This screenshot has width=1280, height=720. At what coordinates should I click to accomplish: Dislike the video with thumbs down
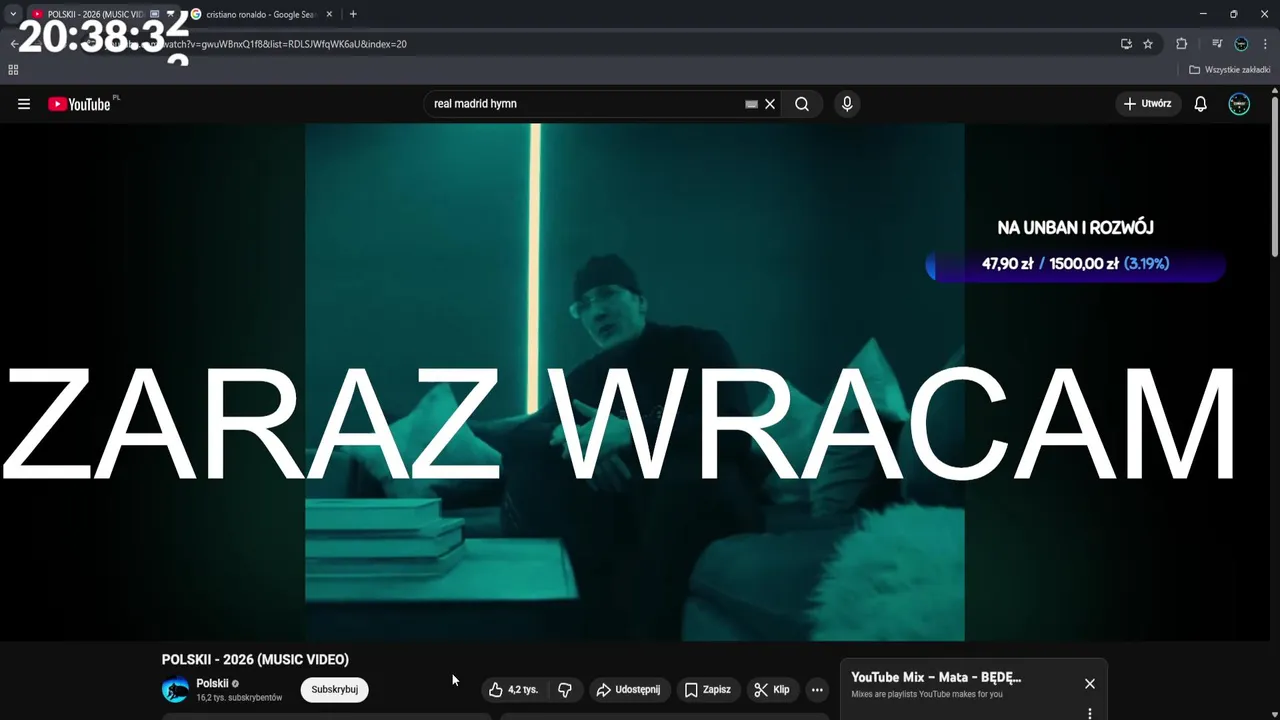coord(565,689)
